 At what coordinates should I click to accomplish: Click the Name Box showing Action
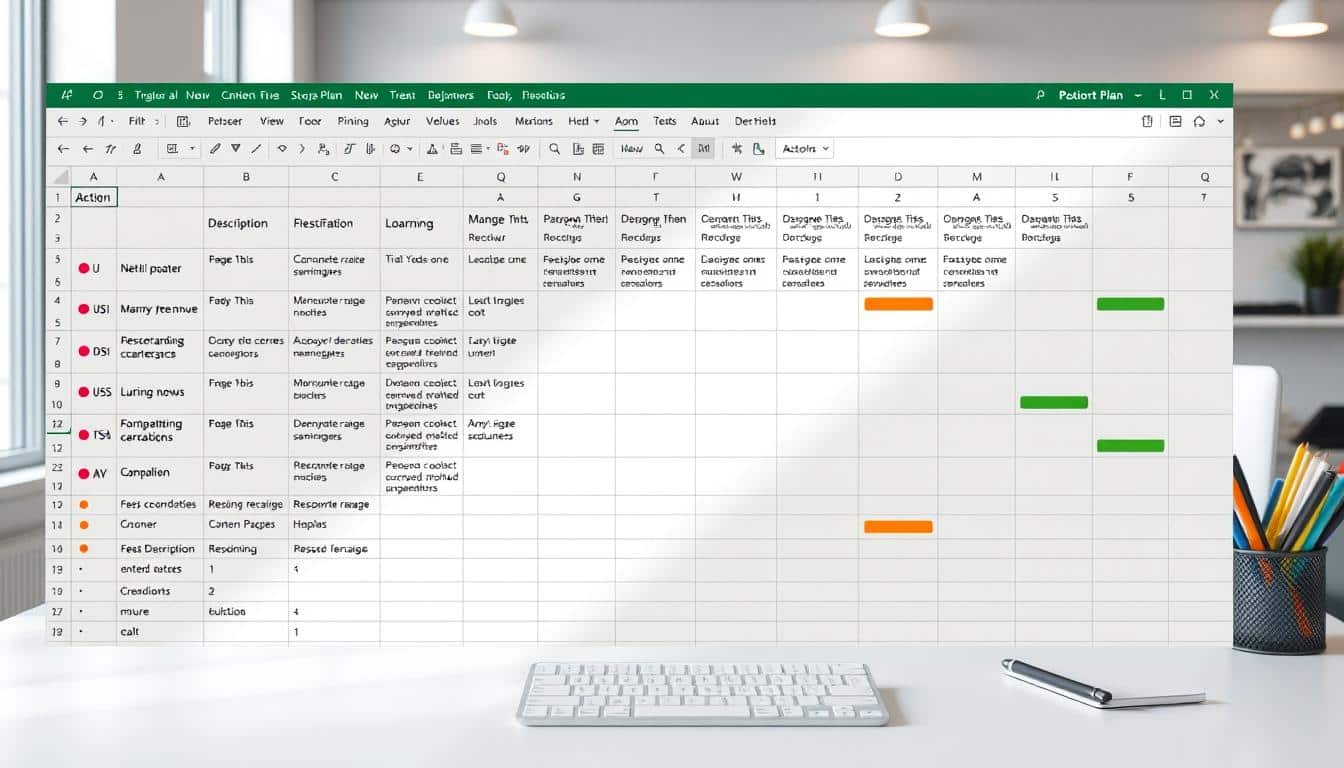click(x=94, y=197)
